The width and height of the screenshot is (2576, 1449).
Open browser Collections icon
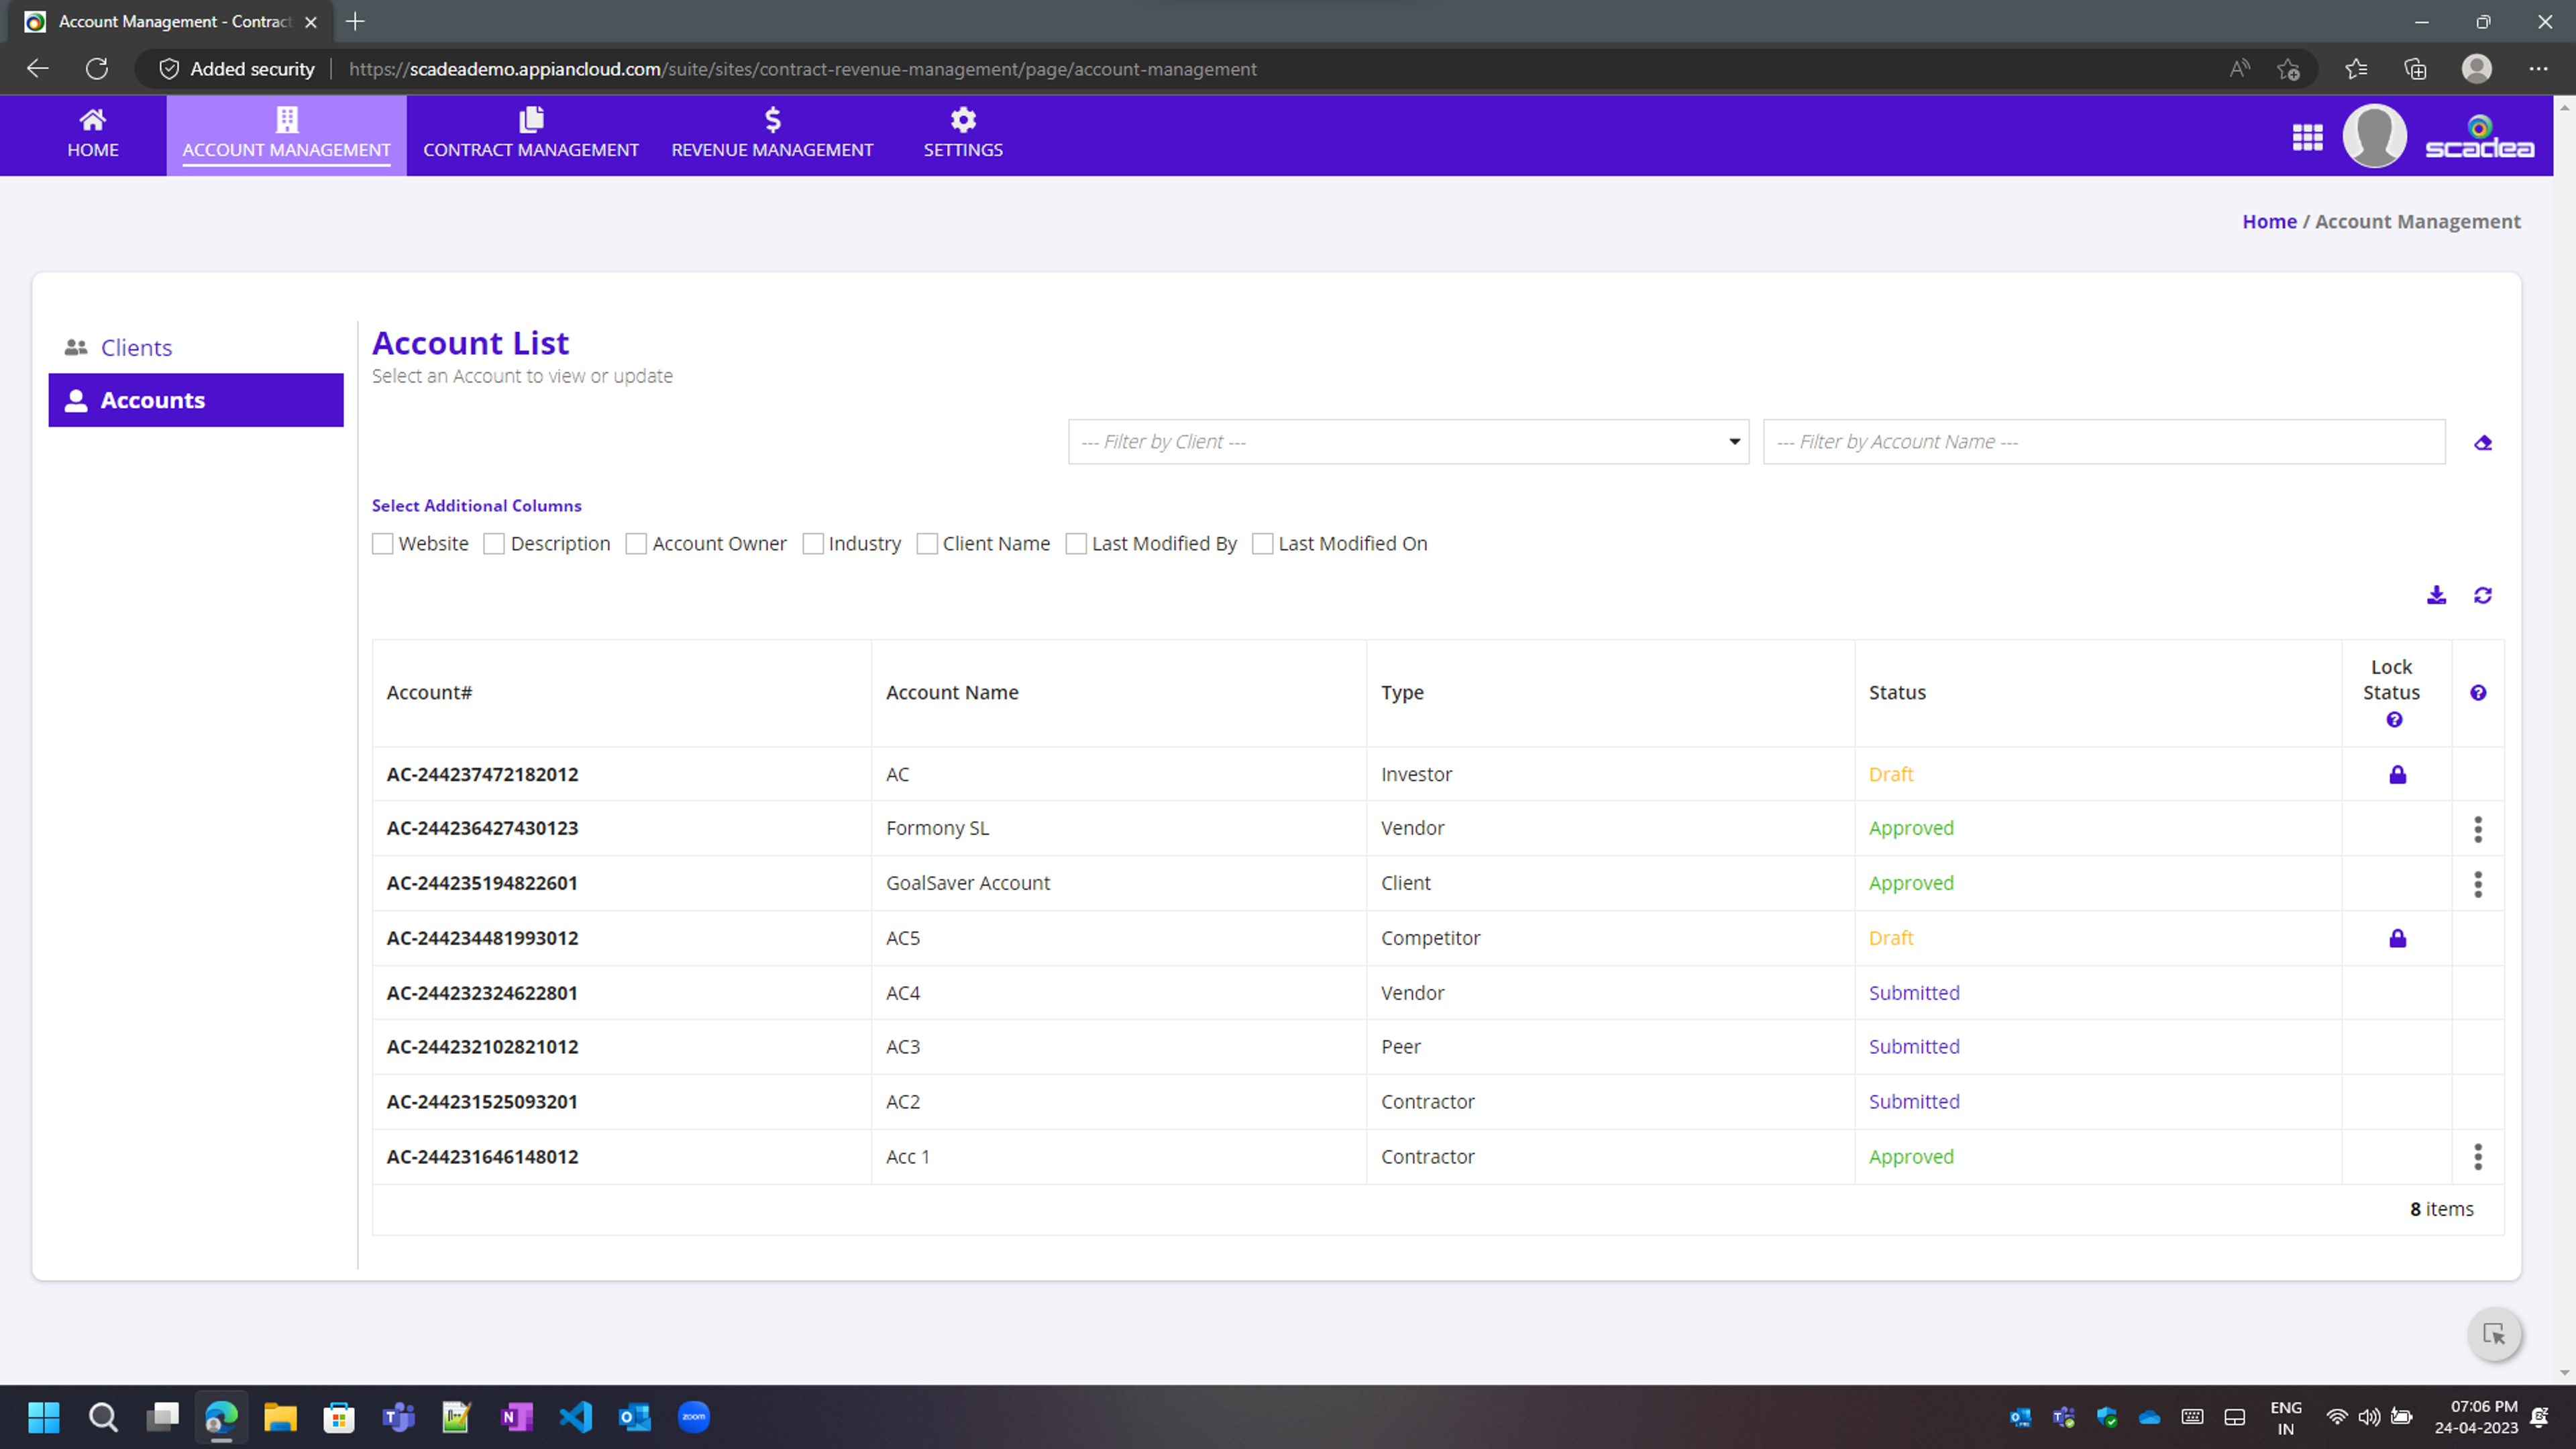click(x=2415, y=69)
